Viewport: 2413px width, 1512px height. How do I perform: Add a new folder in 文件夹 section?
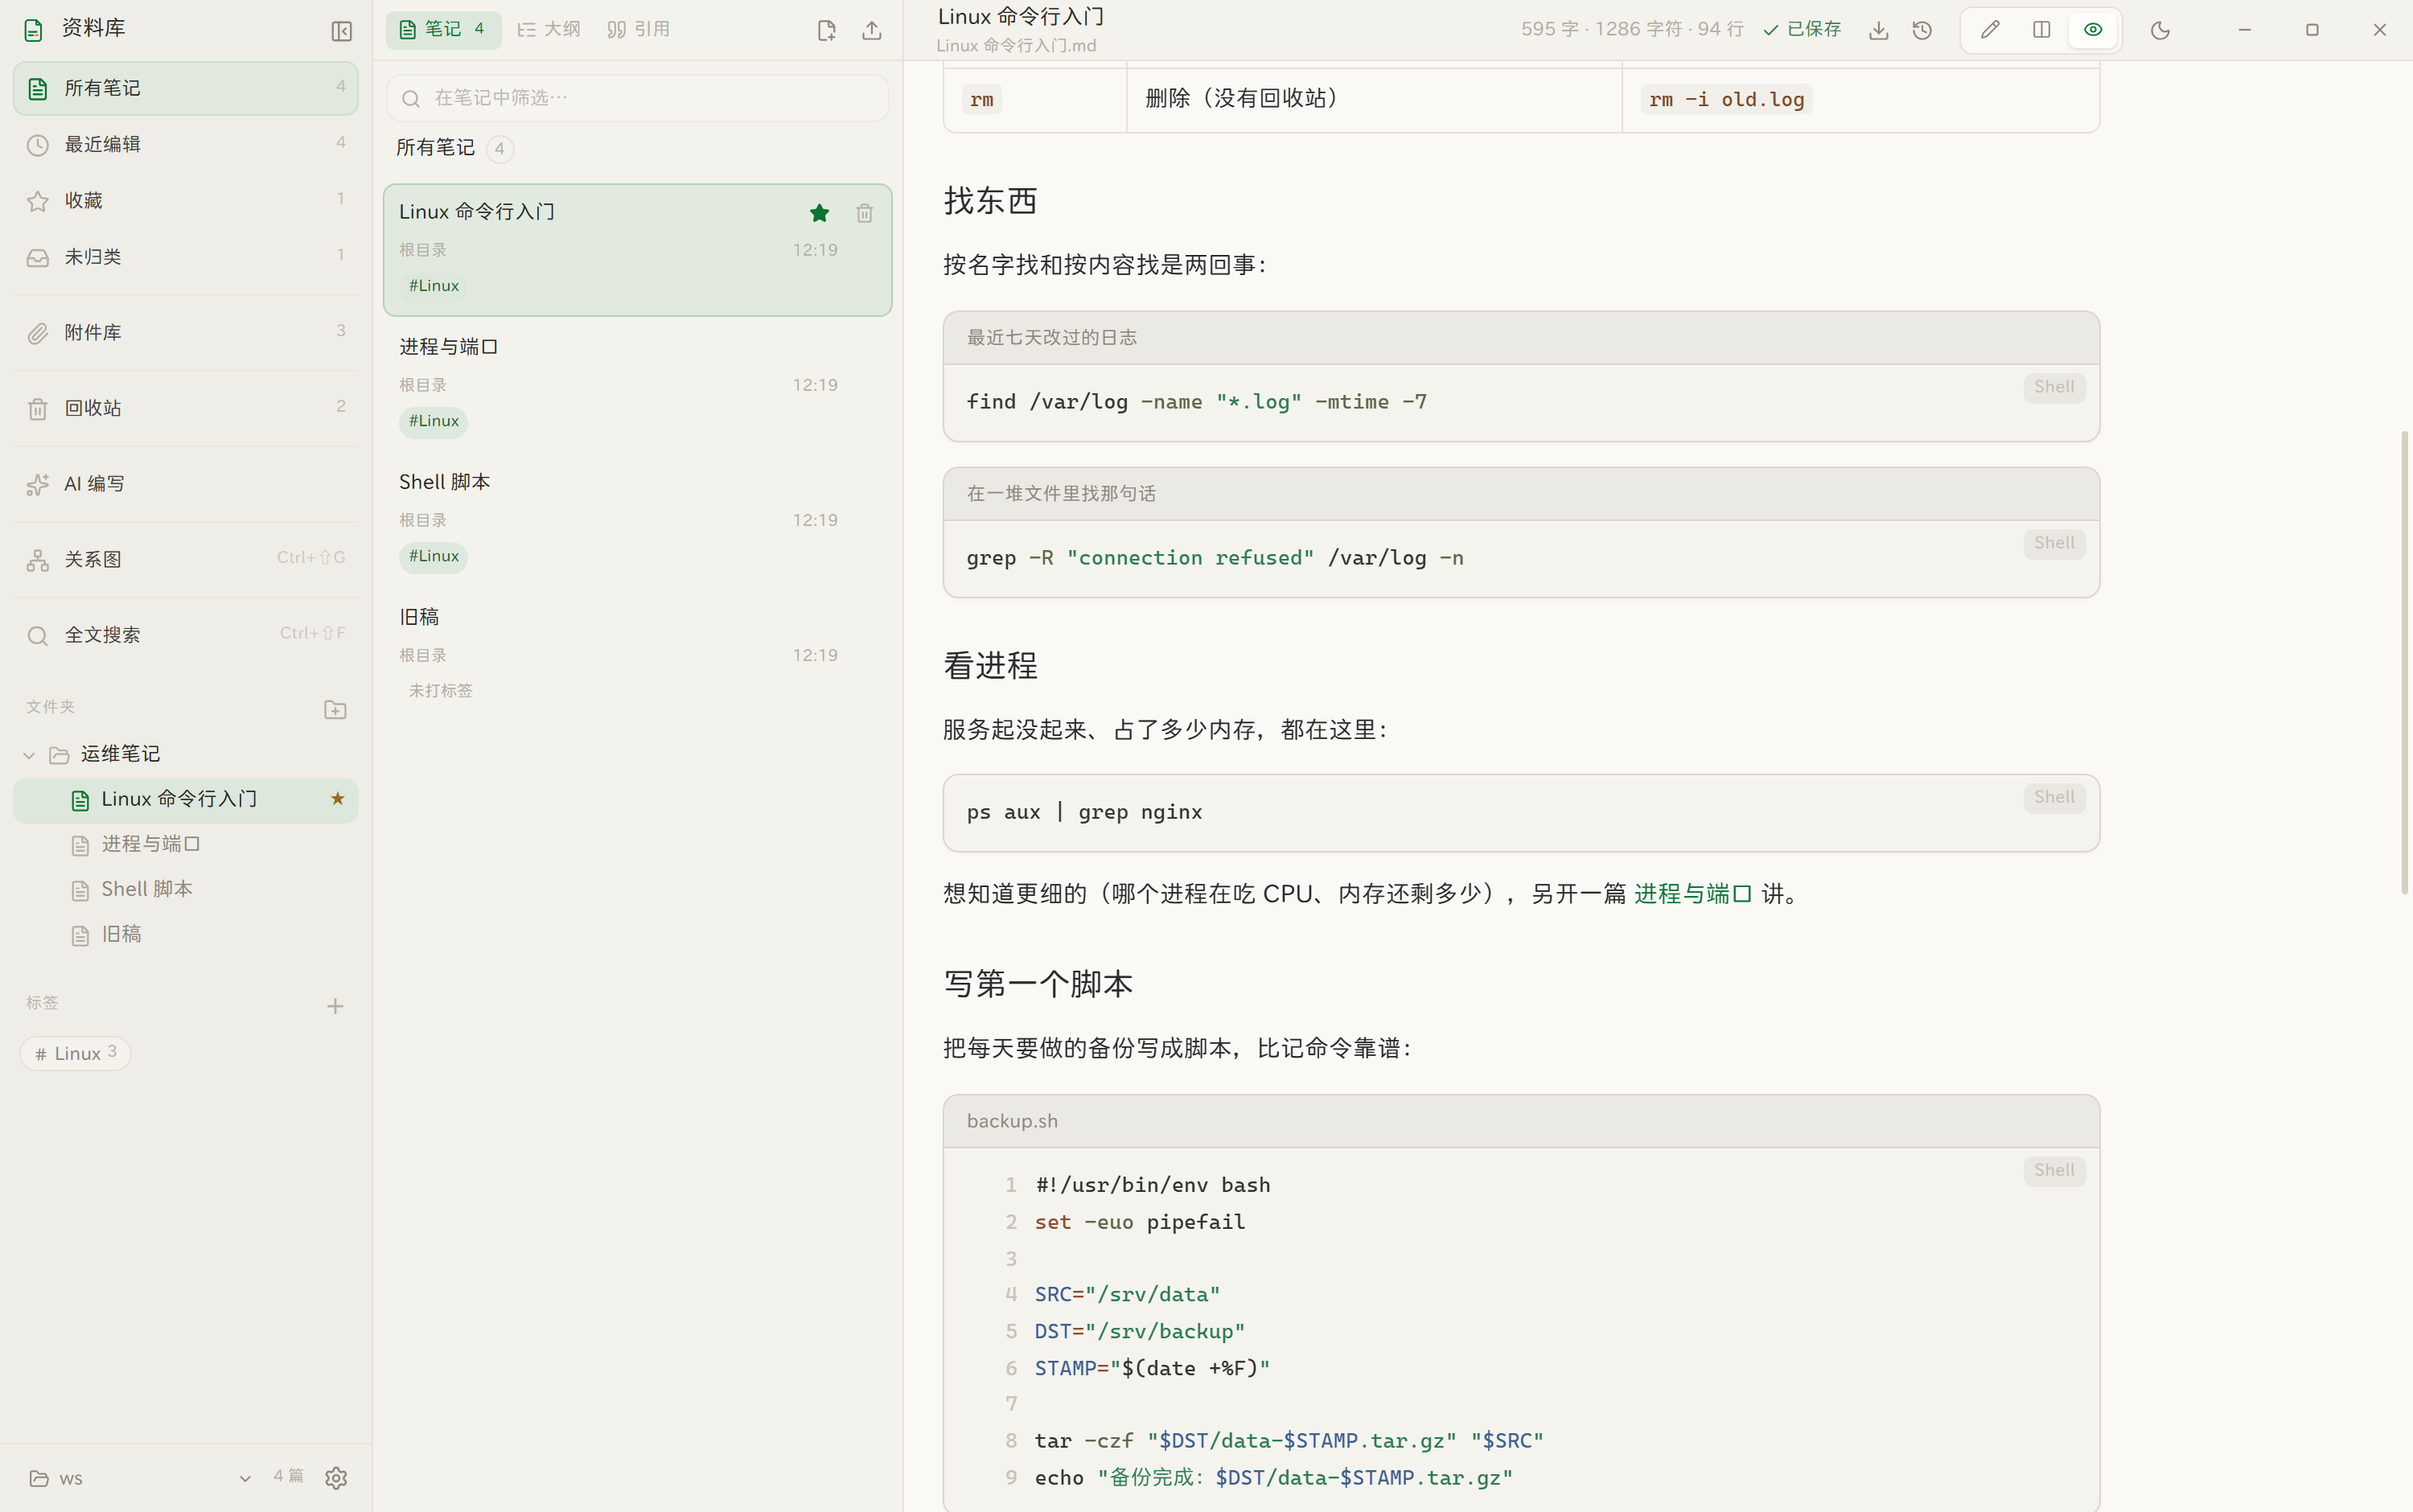coord(335,709)
